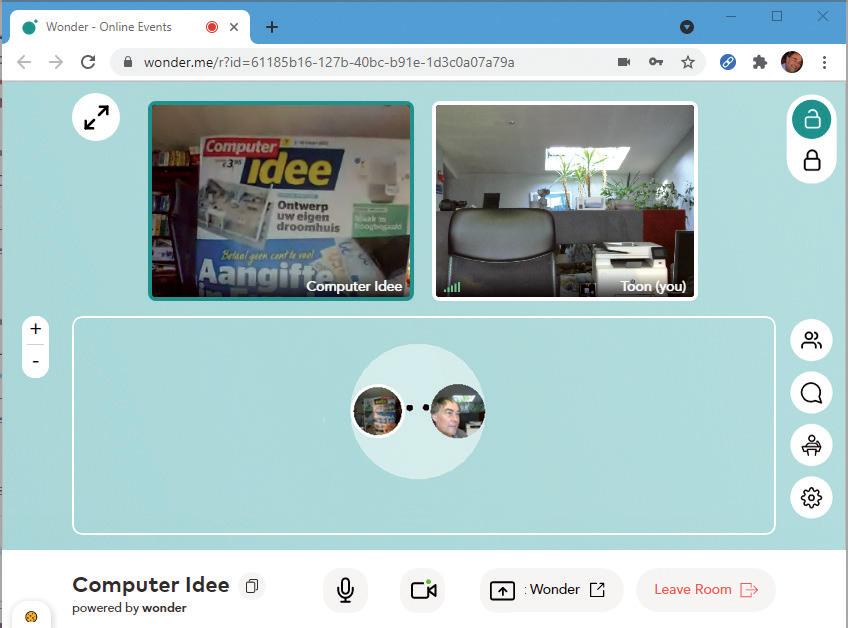
Task: Expand video to fullscreen with arrows icon
Action: pos(96,117)
